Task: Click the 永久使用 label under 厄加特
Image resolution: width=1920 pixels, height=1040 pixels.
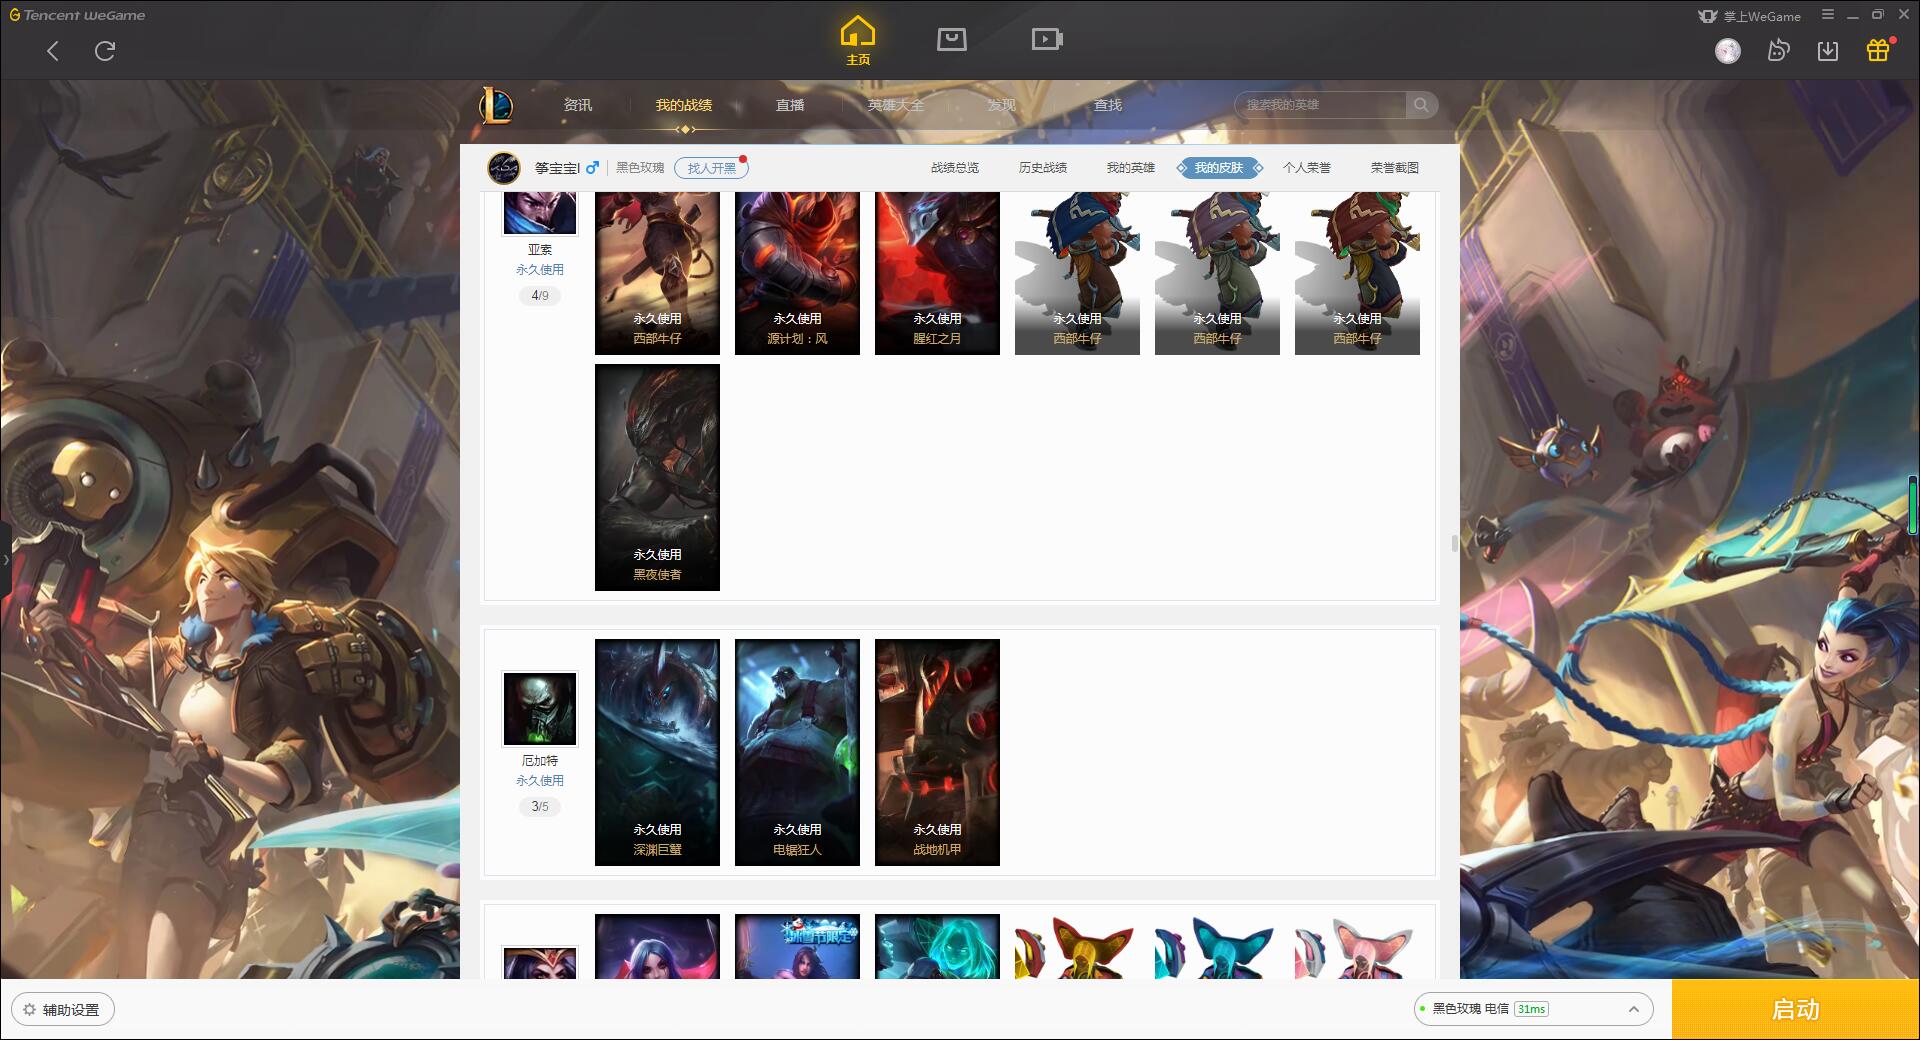Action: pyautogui.click(x=540, y=781)
